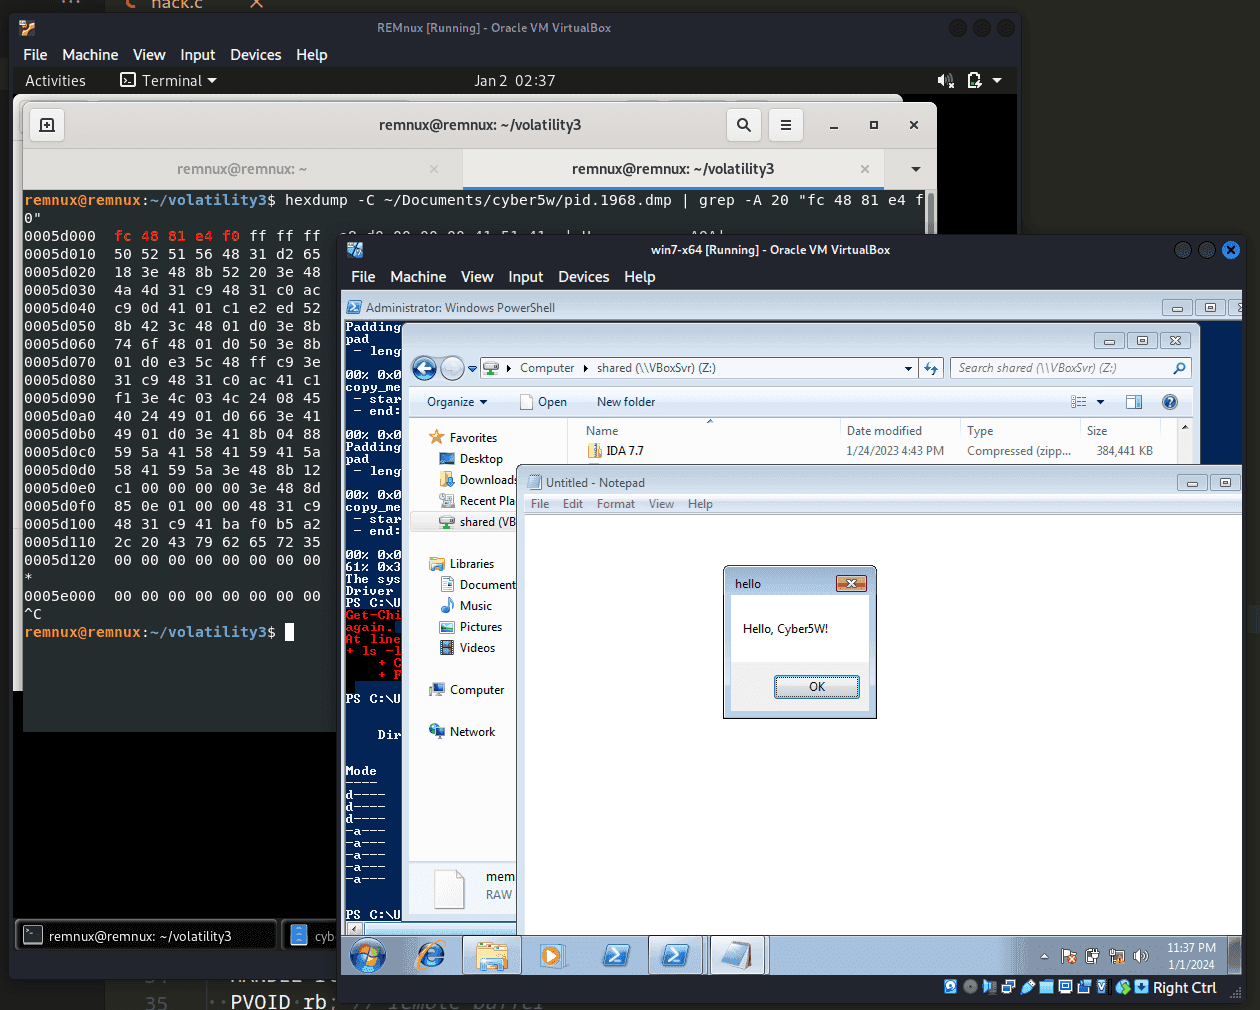This screenshot has height=1010, width=1260.
Task: Click the Computer breadcrumb in address bar
Action: pos(547,368)
